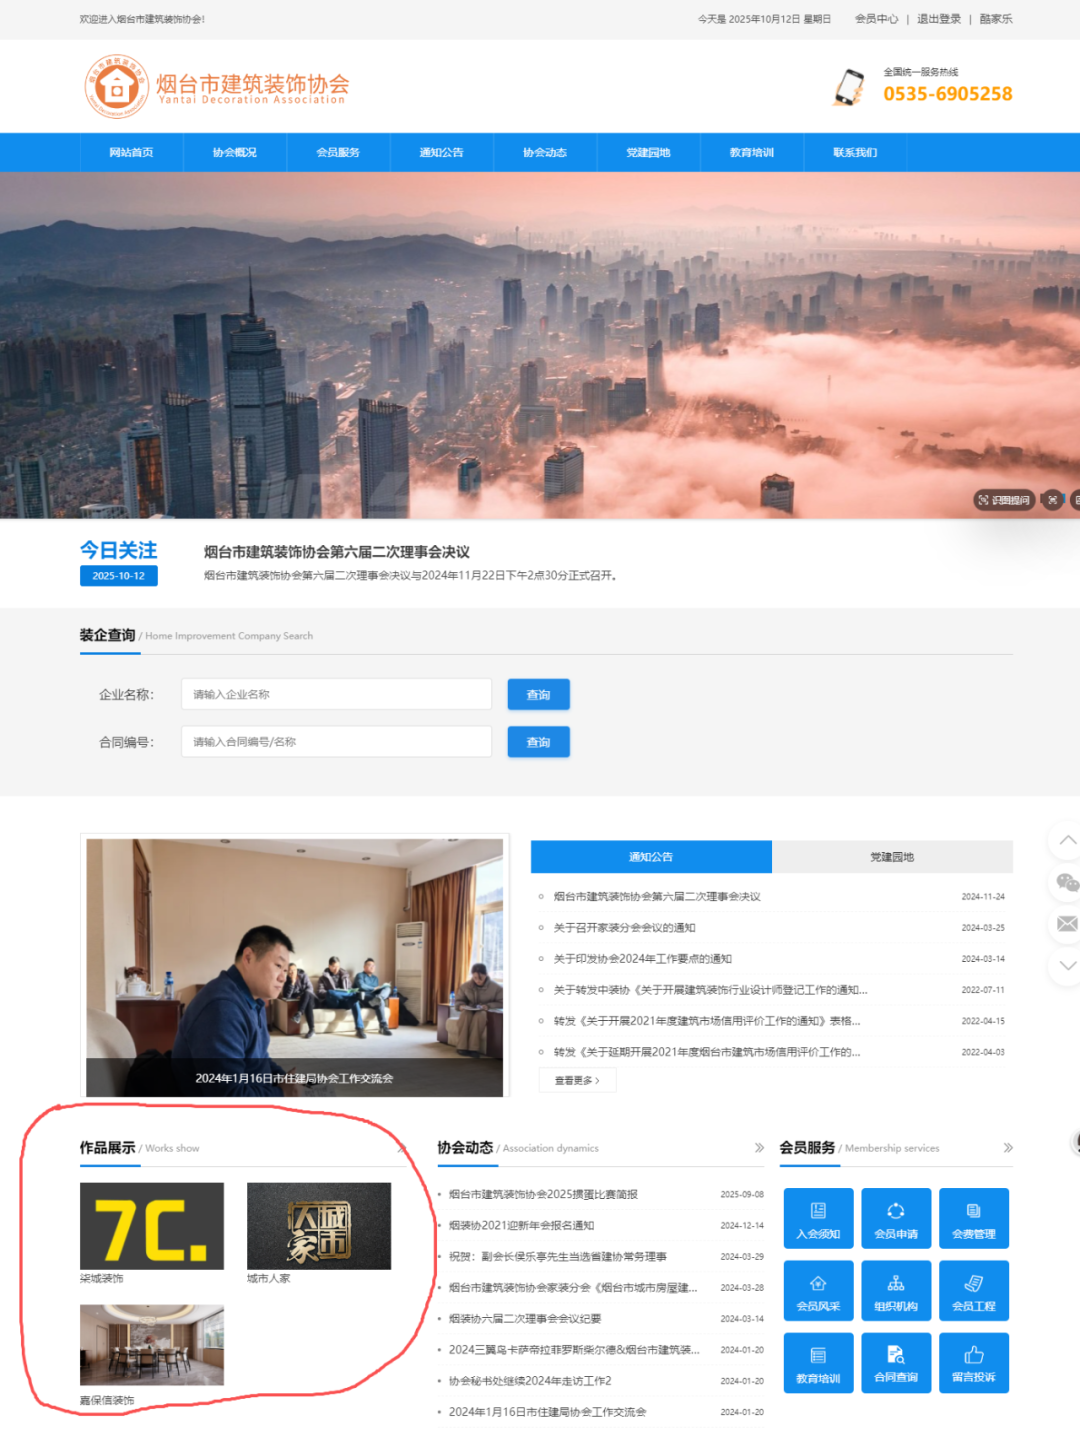
Task: Click the down chevron in floating sidebar
Action: pyautogui.click(x=1068, y=964)
